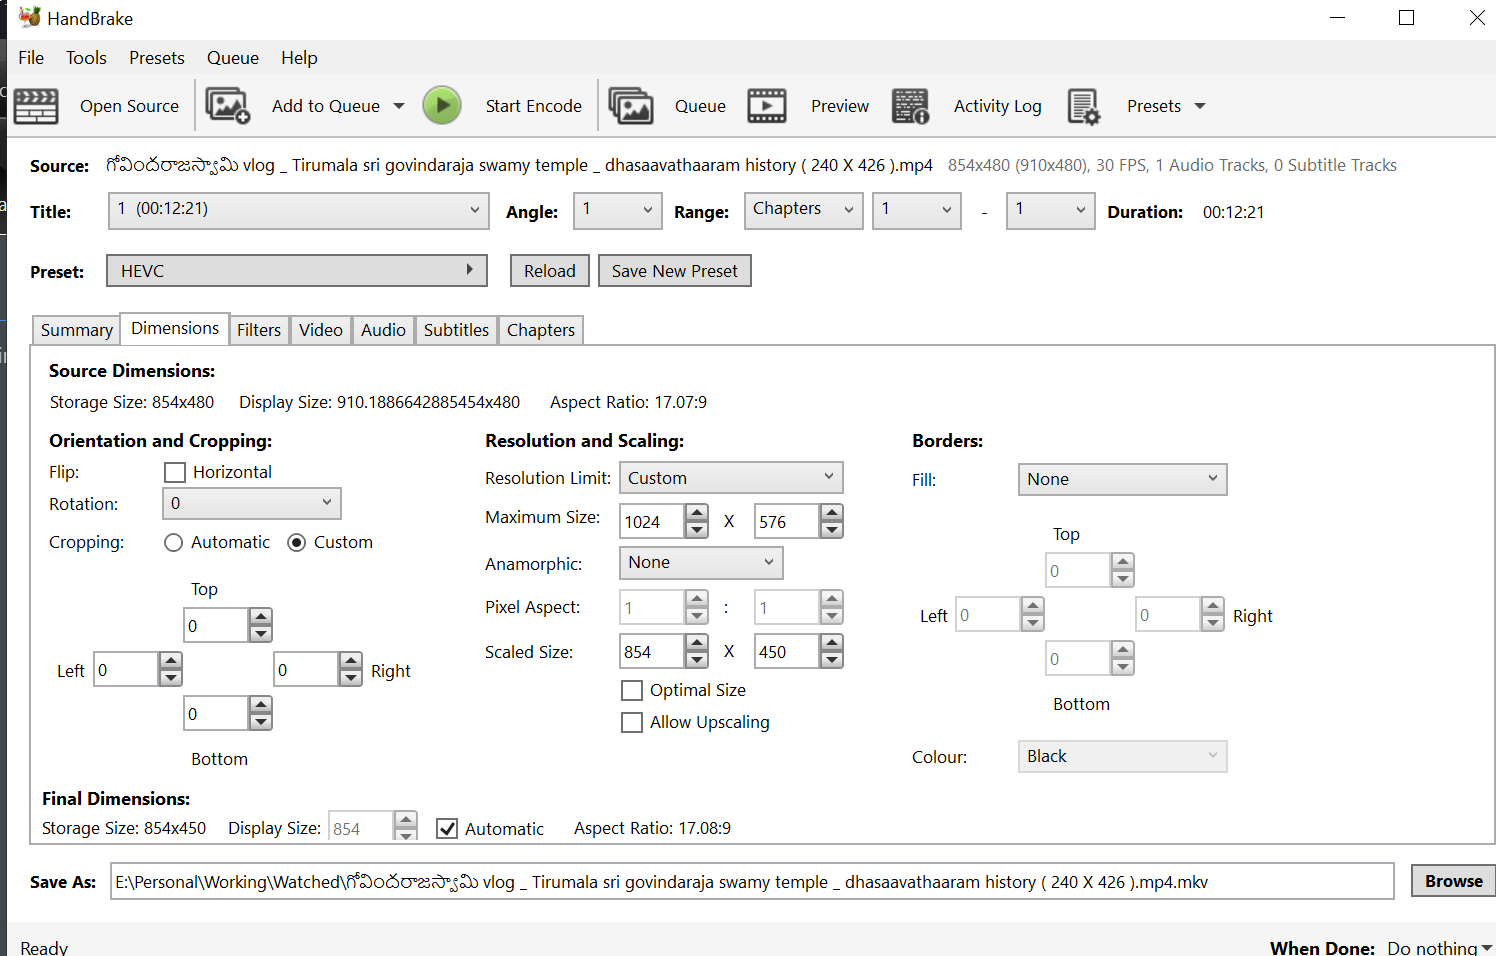Screen dimensions: 1496x956
Task: Open the Tools menu
Action: [86, 58]
